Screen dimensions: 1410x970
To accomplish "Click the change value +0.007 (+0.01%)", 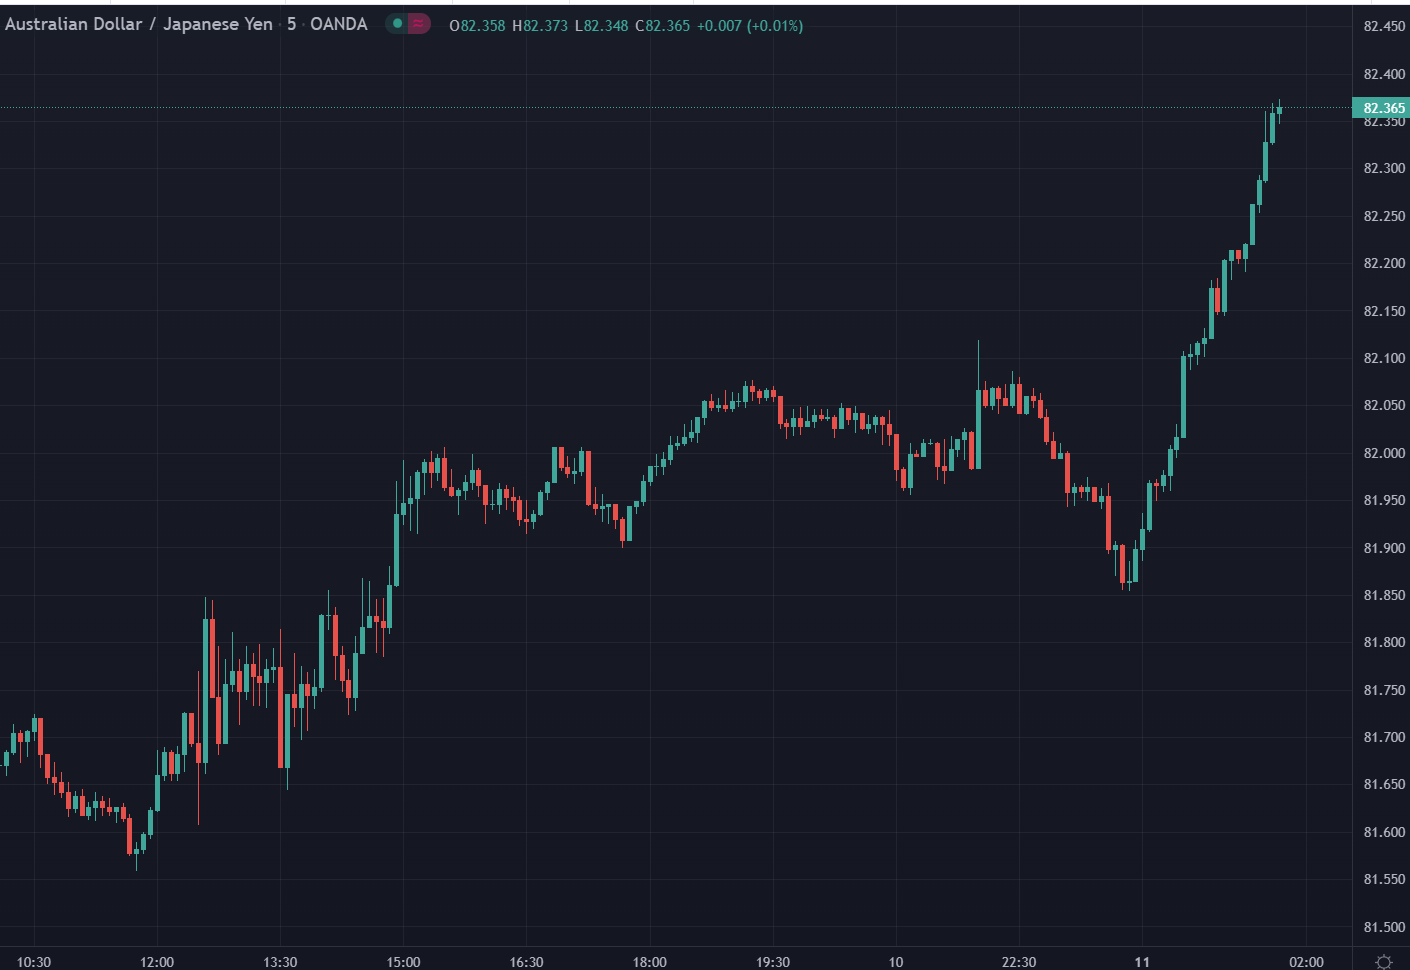I will (750, 26).
